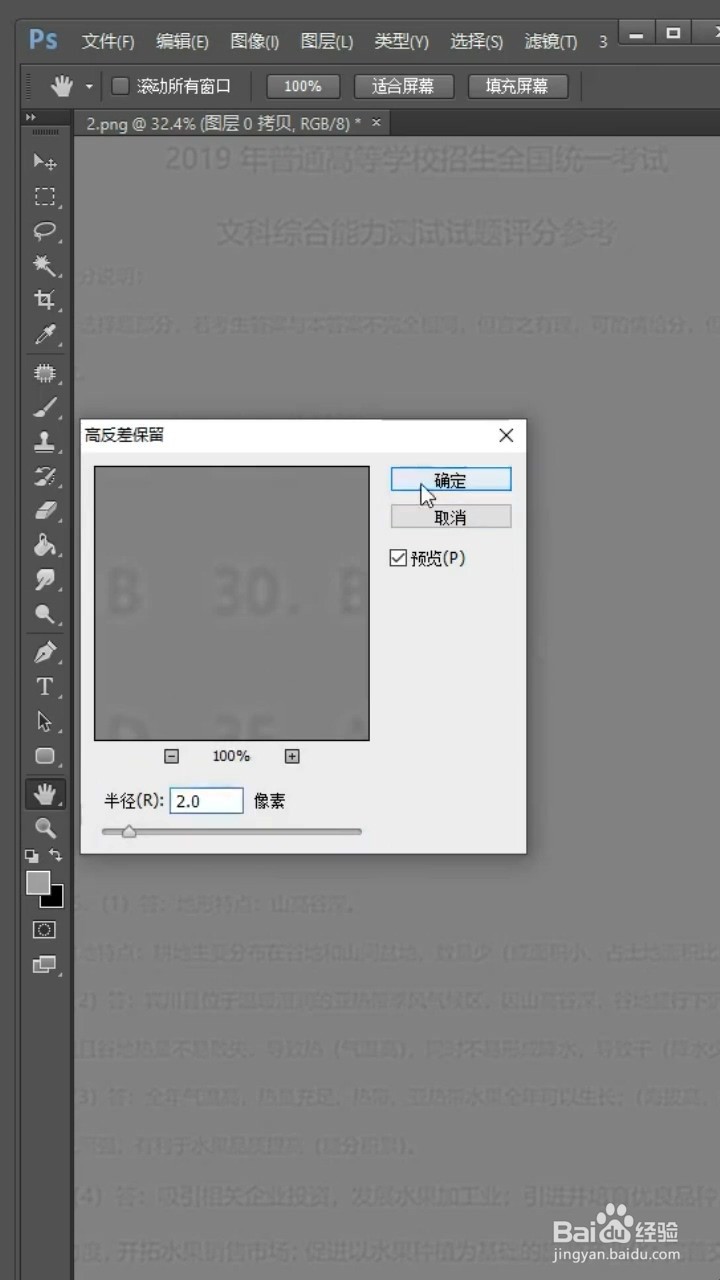Image resolution: width=720 pixels, height=1280 pixels.
Task: Click the High Pass preview thumbnail
Action: coord(232,603)
